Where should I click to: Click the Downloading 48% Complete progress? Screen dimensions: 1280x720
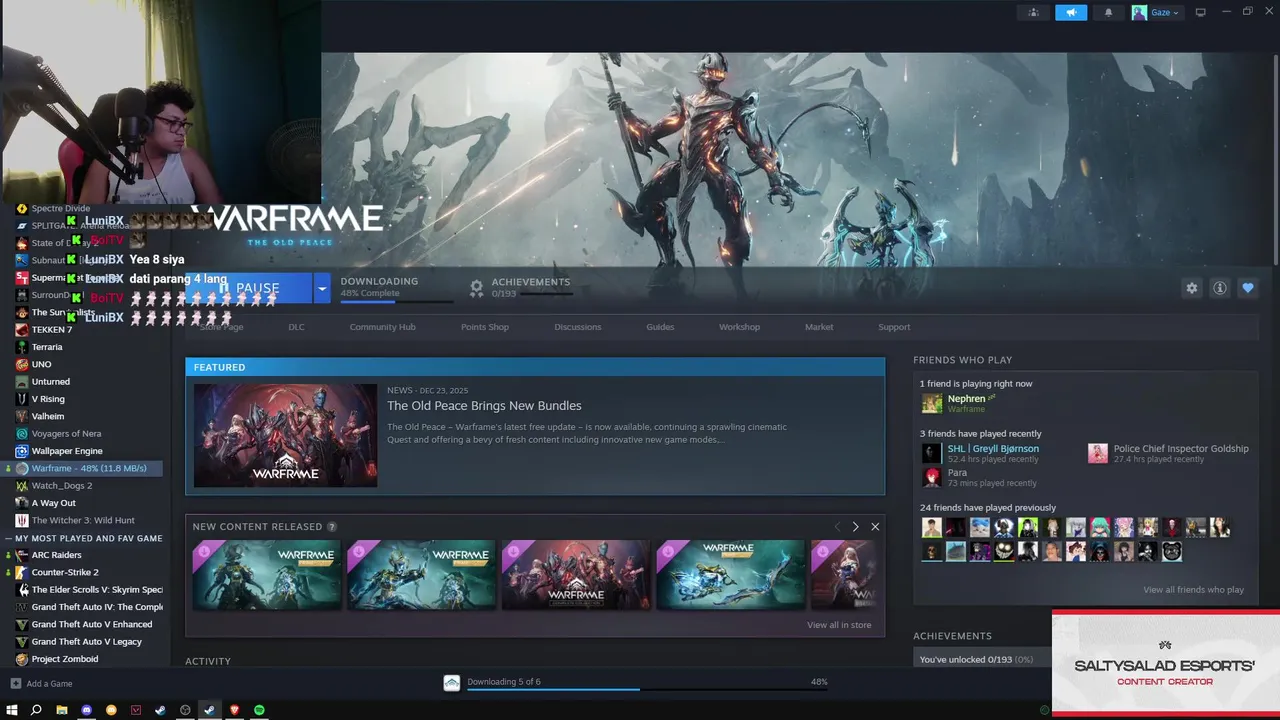(395, 288)
